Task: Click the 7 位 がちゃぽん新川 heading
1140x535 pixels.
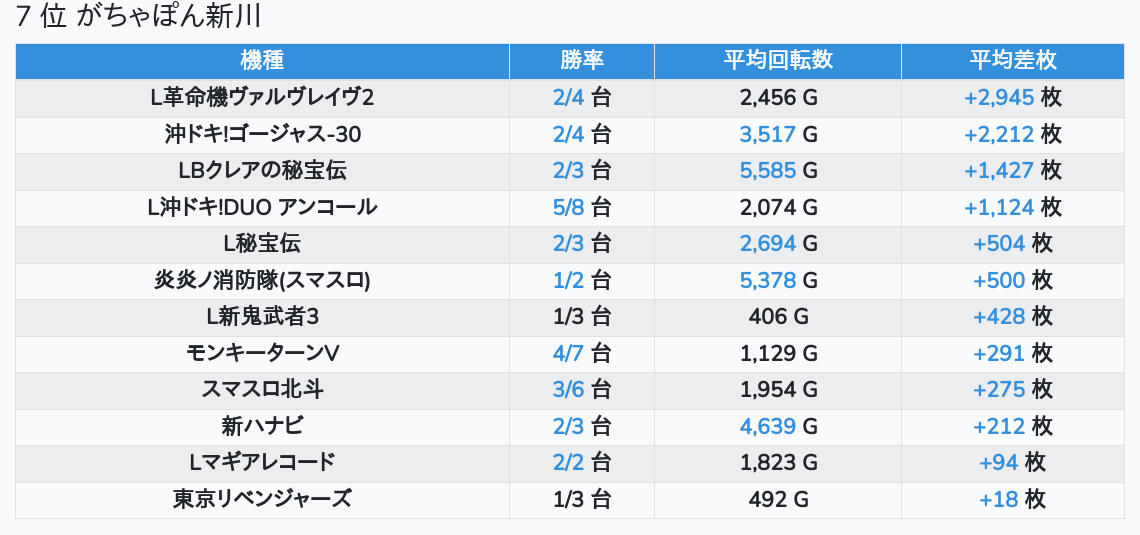Action: 139,17
